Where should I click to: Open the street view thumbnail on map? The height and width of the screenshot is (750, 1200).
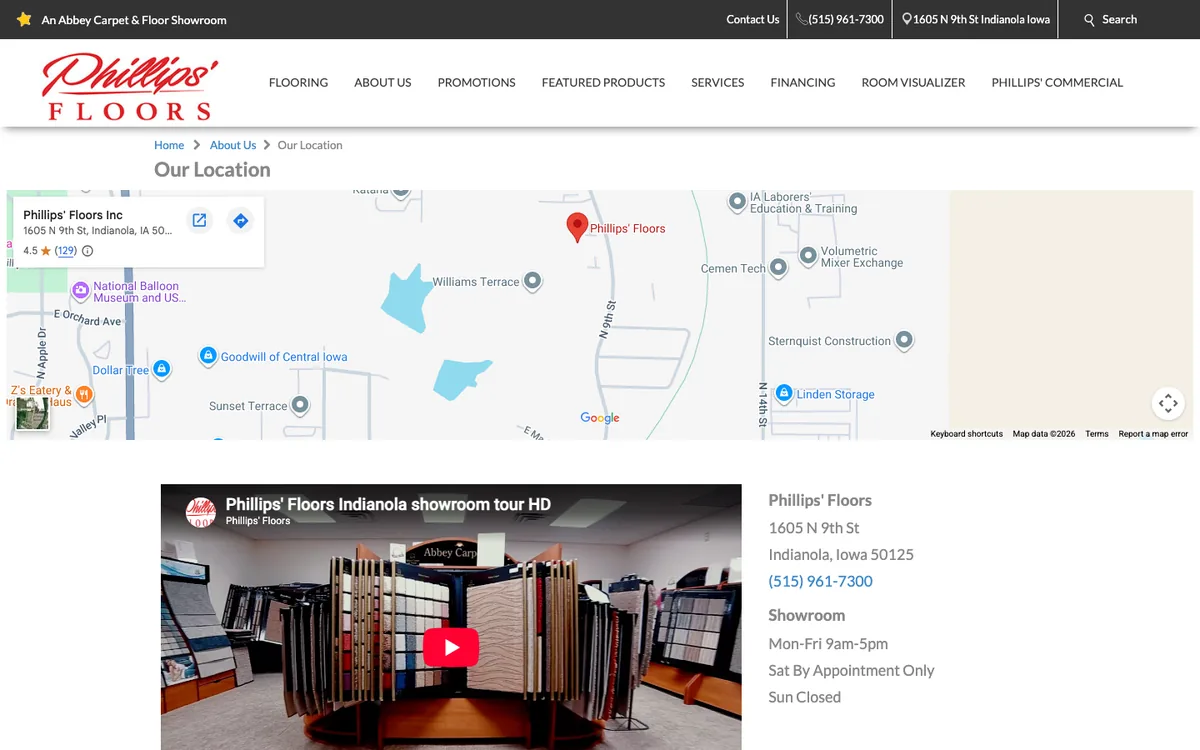[x=32, y=413]
